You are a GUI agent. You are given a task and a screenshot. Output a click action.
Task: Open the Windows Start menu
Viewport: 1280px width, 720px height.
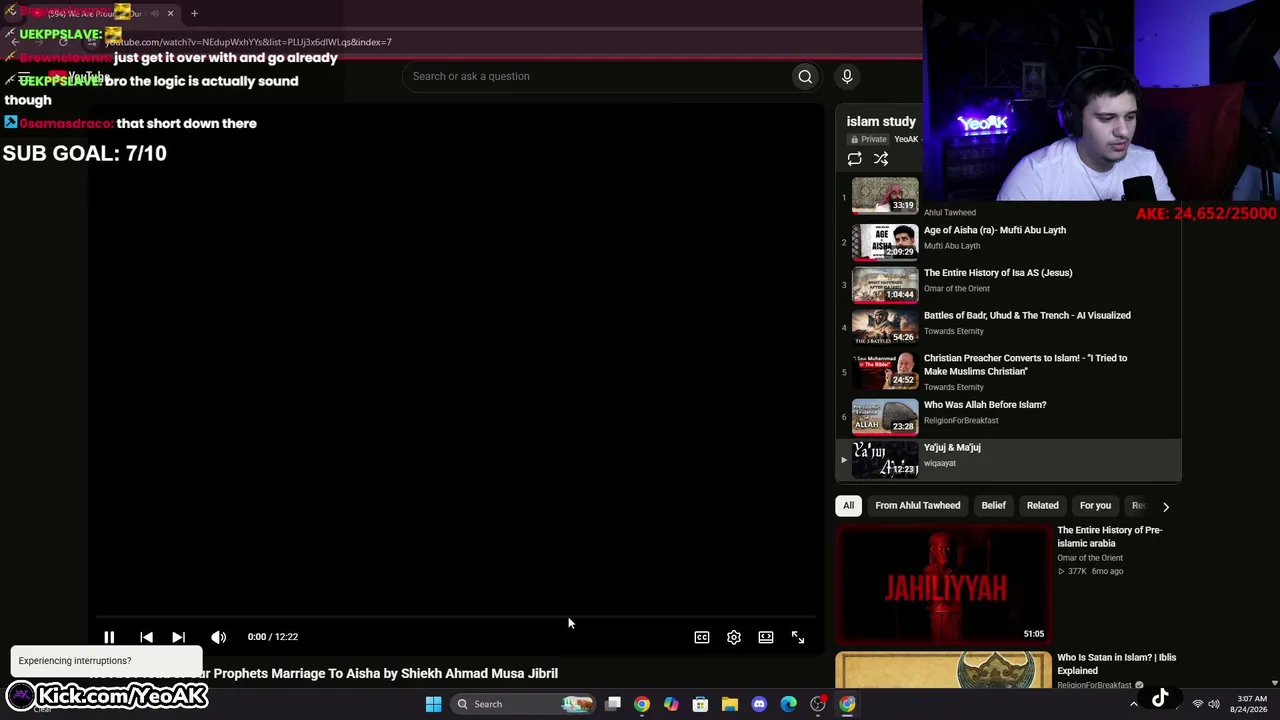[433, 704]
